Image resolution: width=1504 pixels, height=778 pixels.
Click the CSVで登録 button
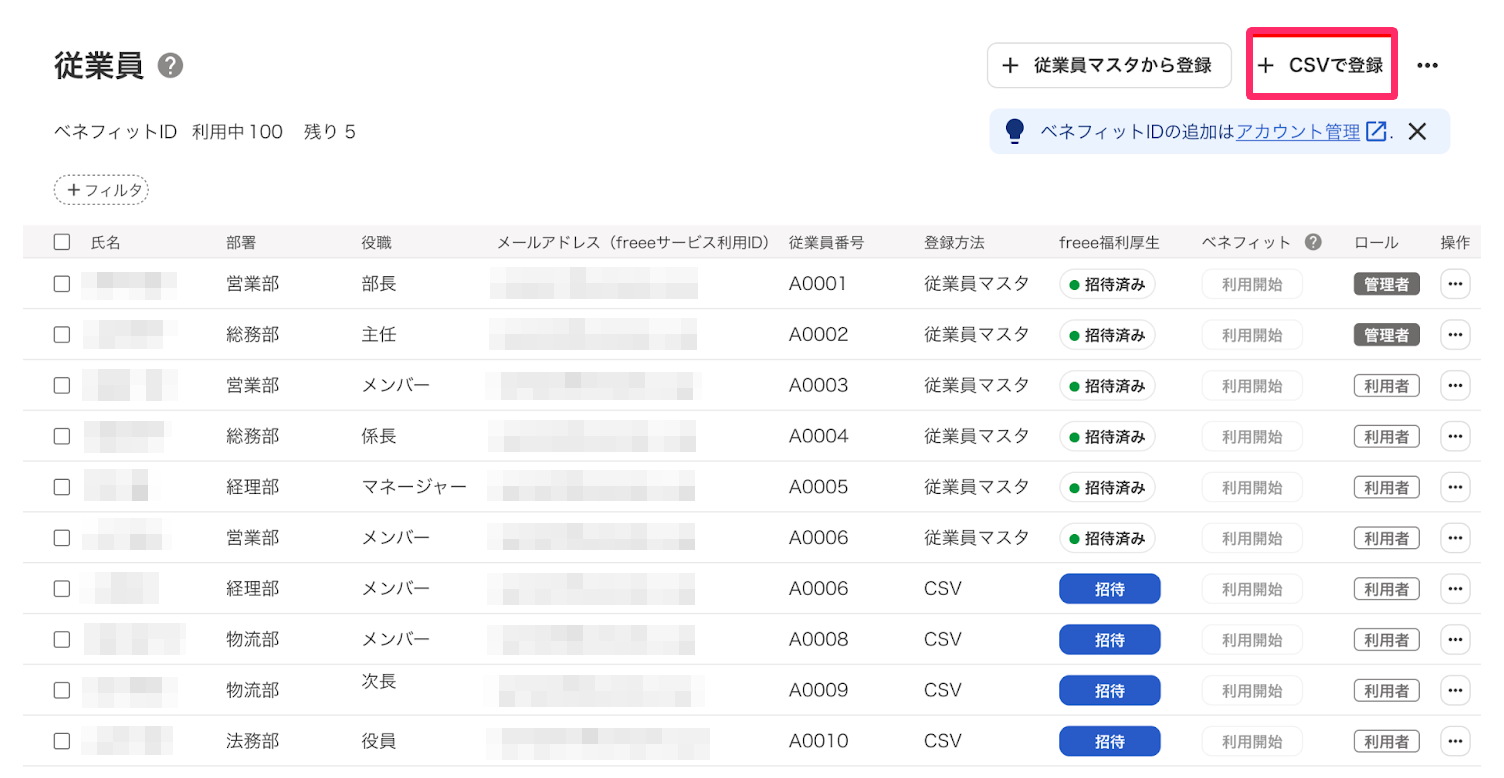[1321, 64]
